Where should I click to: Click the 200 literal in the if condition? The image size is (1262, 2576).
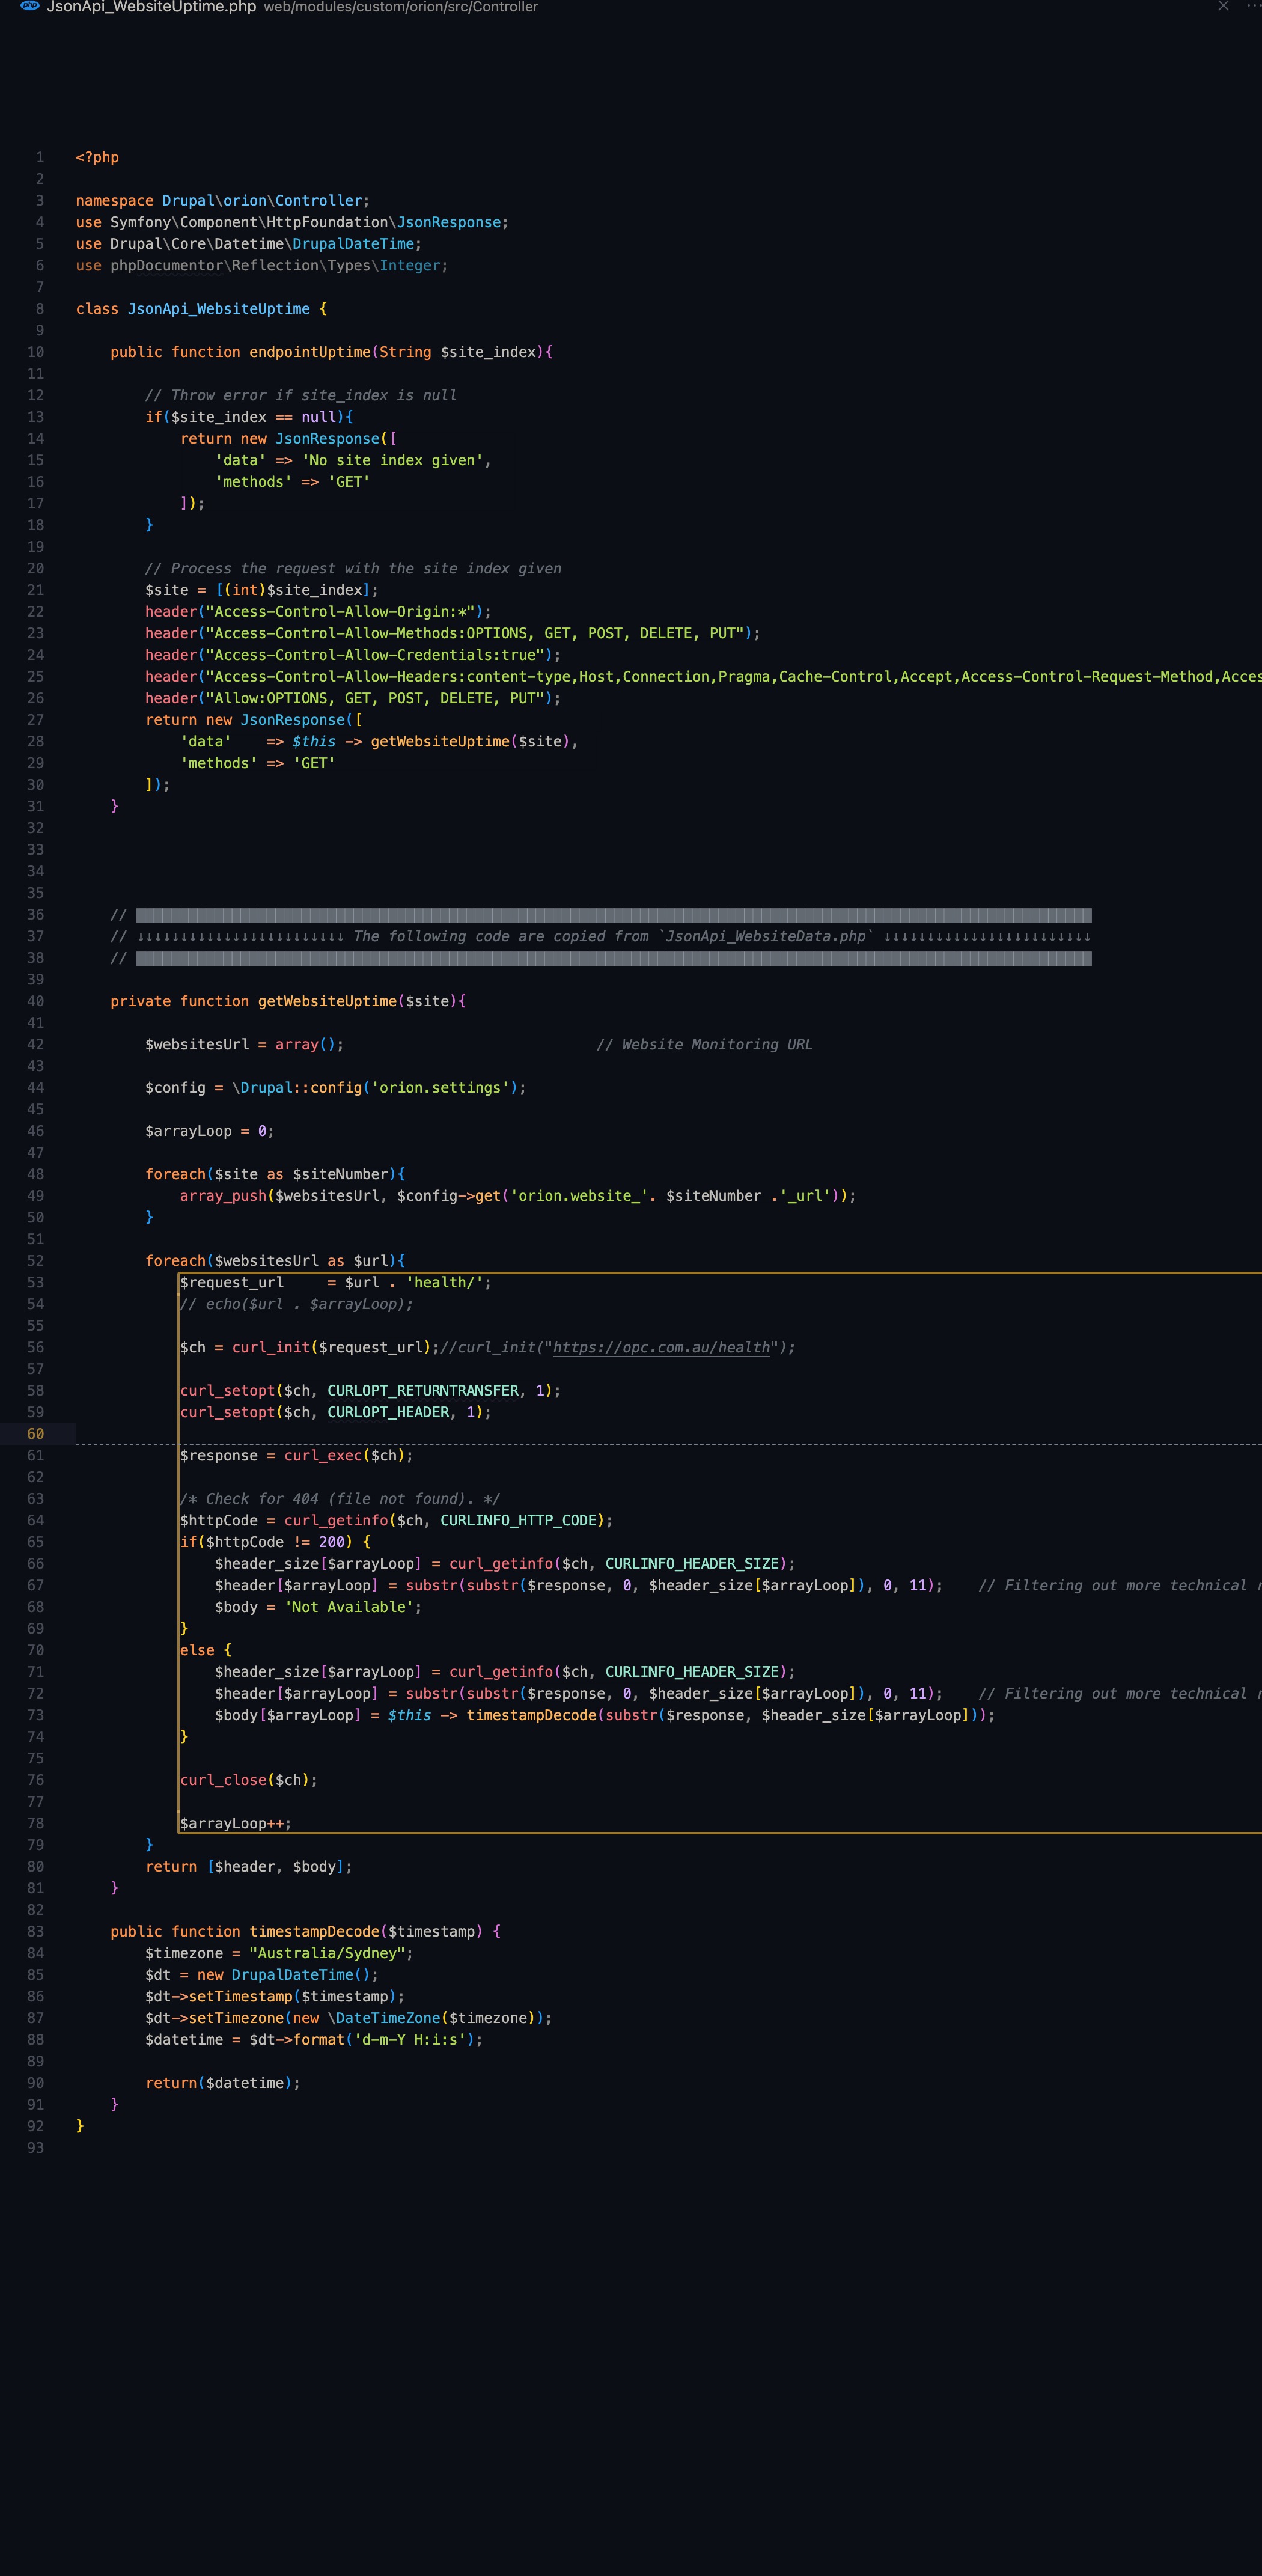click(332, 1542)
